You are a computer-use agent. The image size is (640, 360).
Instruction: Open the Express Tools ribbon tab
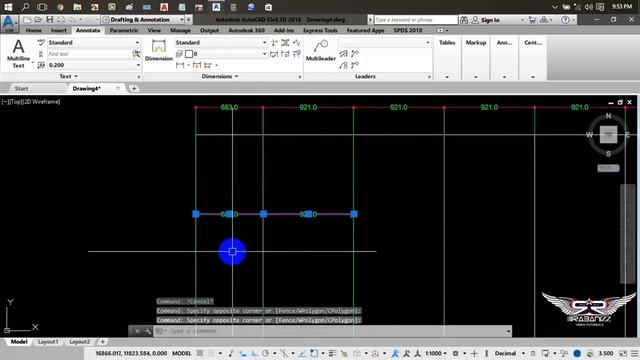(320, 30)
